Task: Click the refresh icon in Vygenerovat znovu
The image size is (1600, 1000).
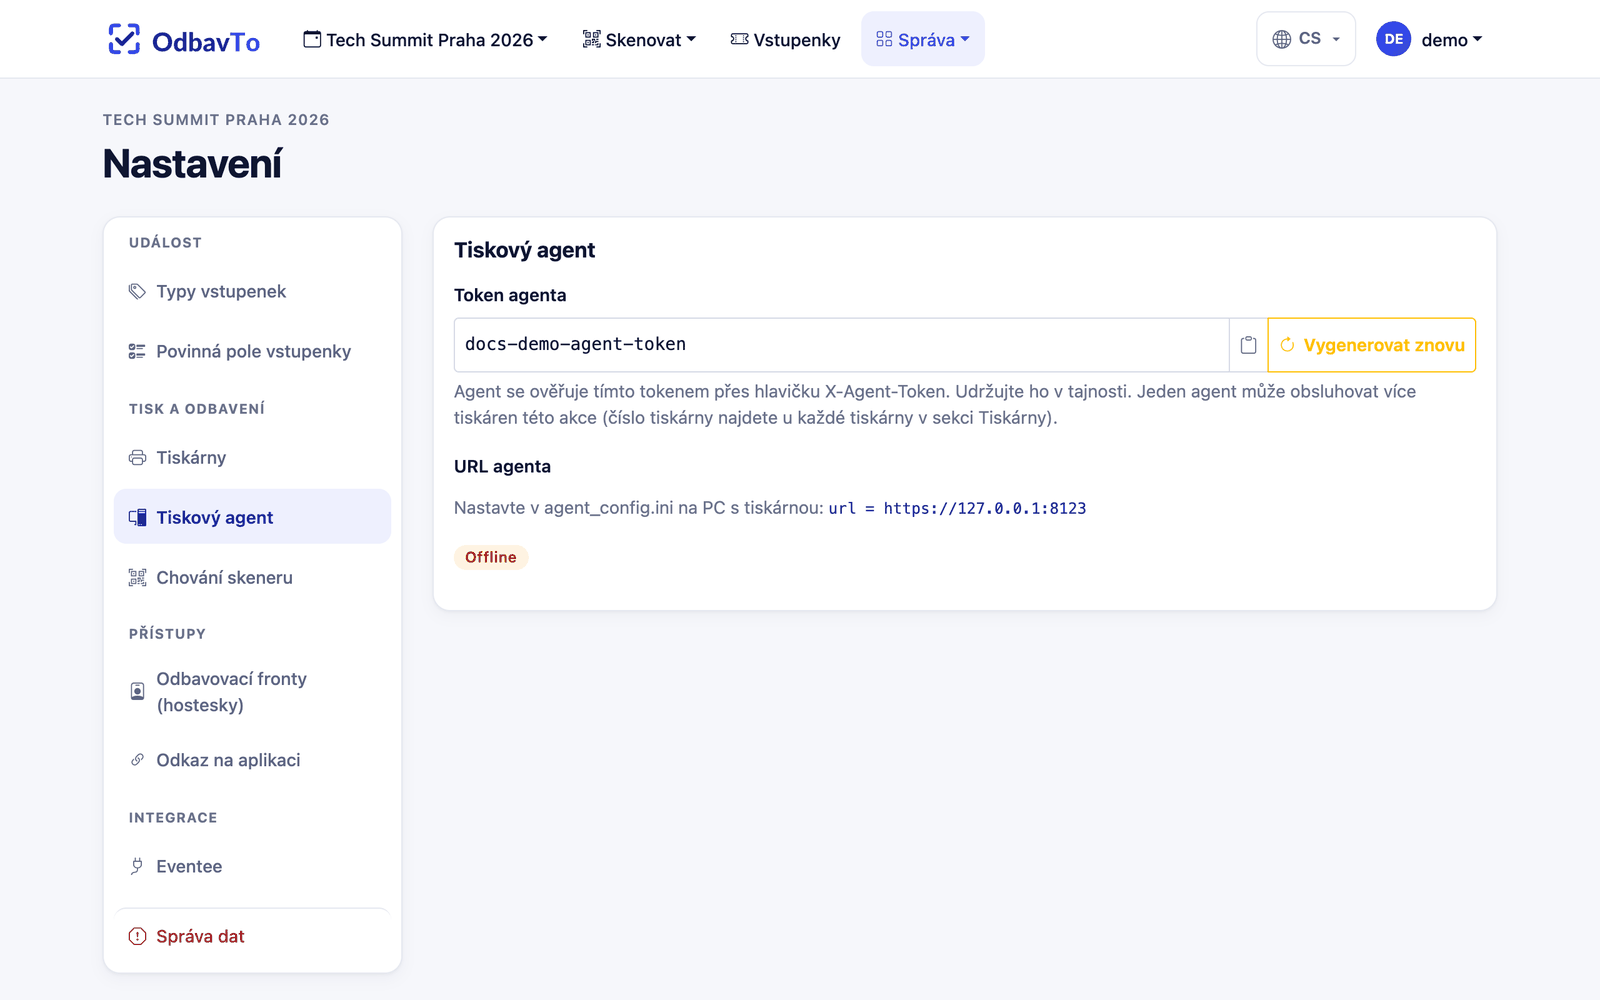Action: tap(1287, 345)
